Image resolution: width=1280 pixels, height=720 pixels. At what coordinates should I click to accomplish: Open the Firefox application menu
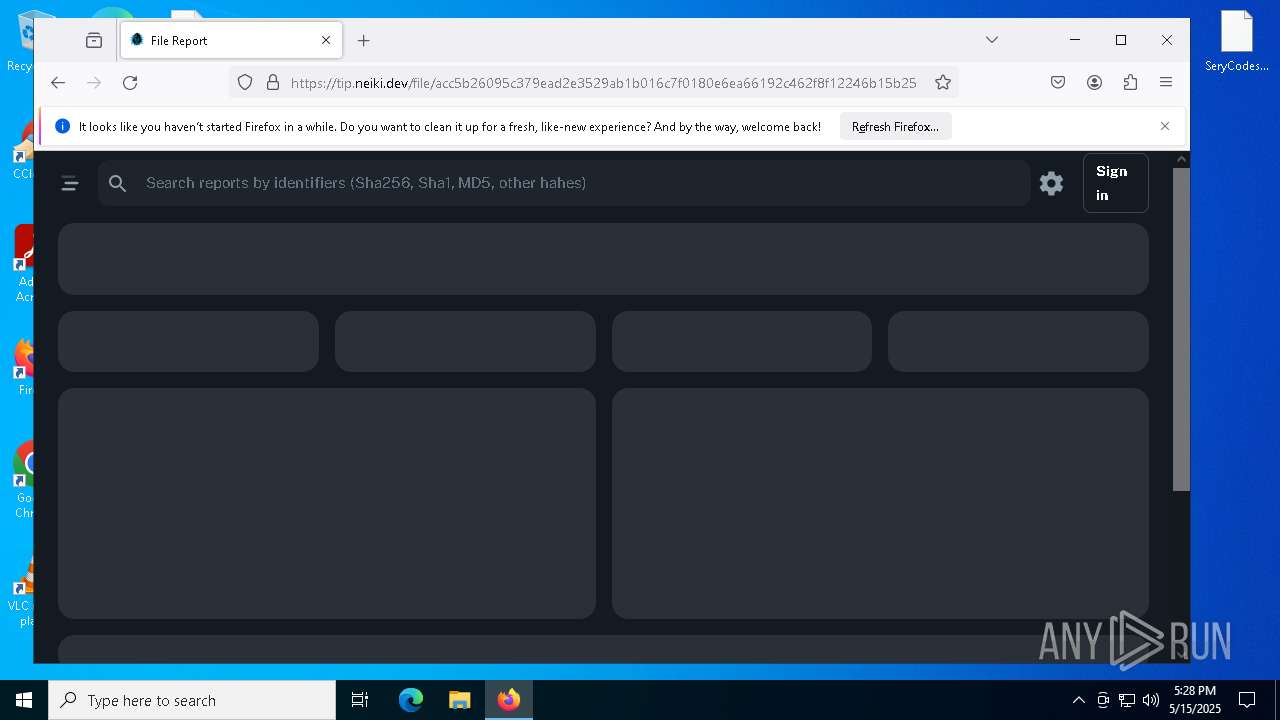point(1166,83)
